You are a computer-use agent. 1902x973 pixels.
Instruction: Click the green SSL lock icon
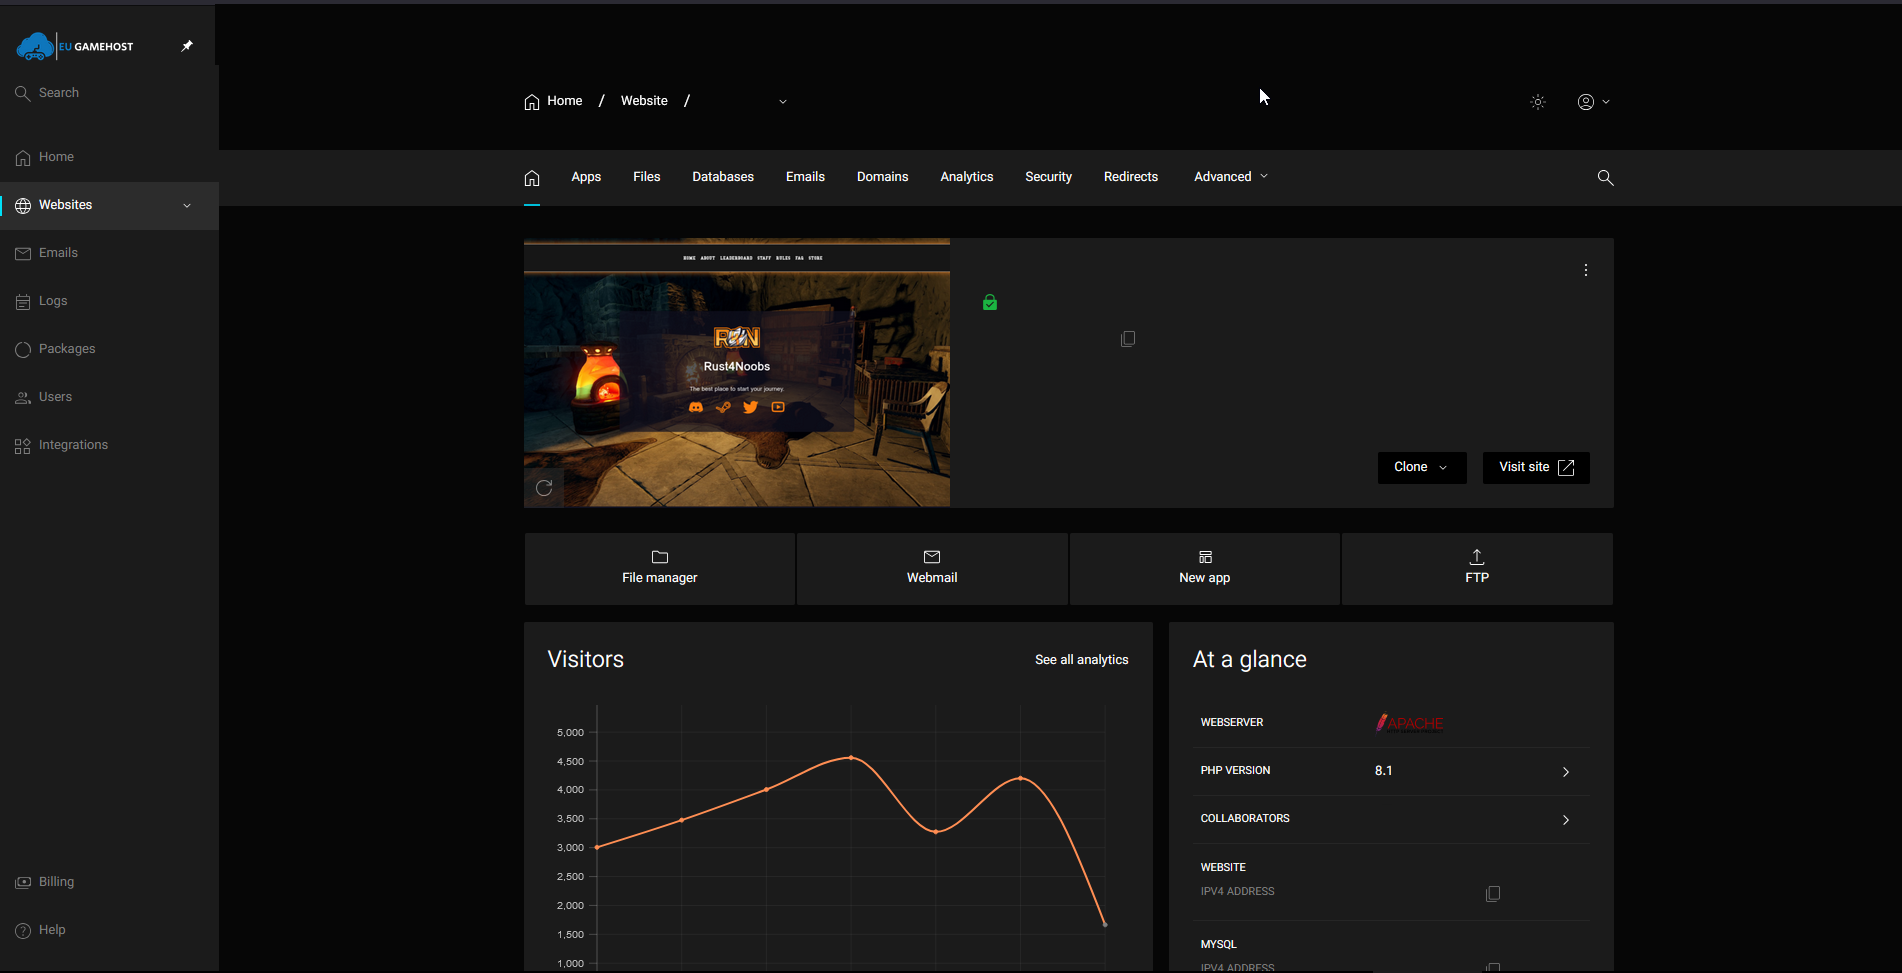tap(990, 302)
